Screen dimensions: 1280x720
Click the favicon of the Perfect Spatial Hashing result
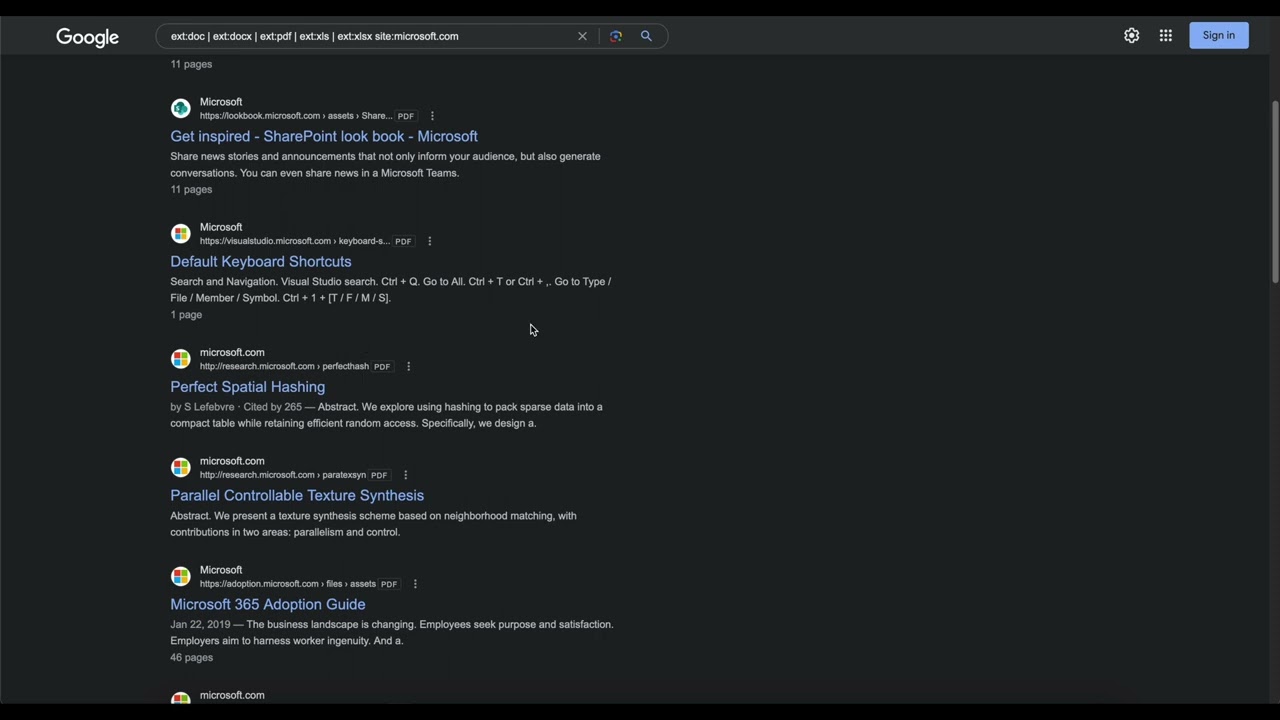click(180, 358)
